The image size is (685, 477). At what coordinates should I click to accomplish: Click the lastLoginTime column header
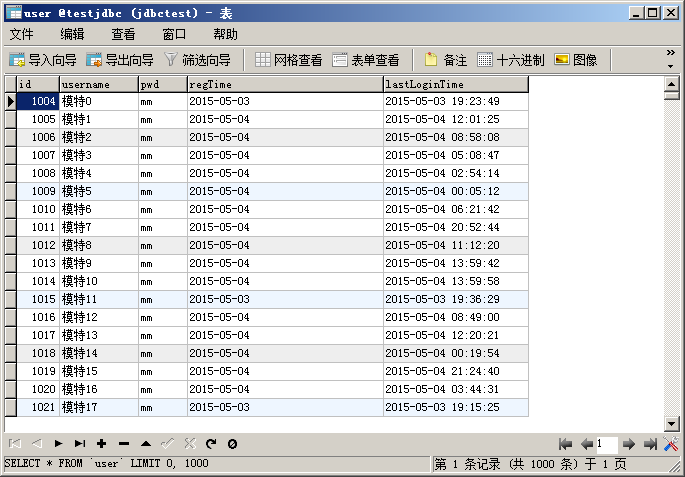(x=456, y=84)
